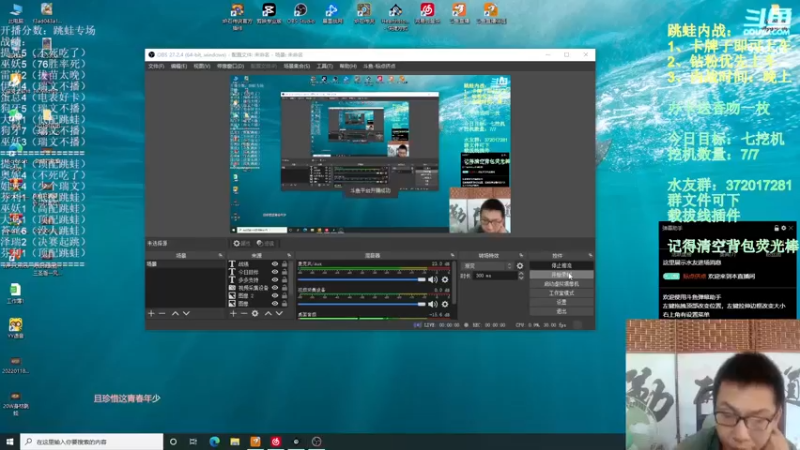This screenshot has height=450, width=800.
Task: Open Task View on the taskbar
Action: [193, 442]
